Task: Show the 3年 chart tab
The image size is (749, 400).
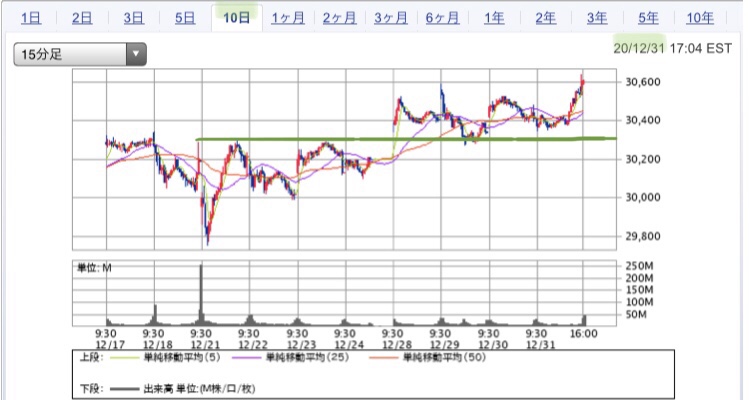Action: pos(597,17)
